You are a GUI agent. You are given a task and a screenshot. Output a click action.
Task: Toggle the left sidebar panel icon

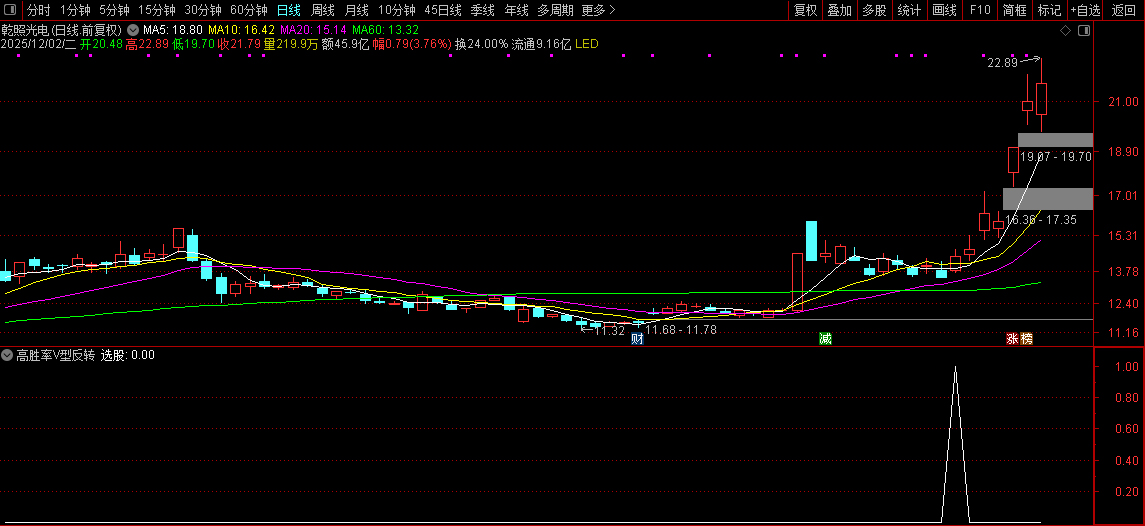[x=11, y=10]
